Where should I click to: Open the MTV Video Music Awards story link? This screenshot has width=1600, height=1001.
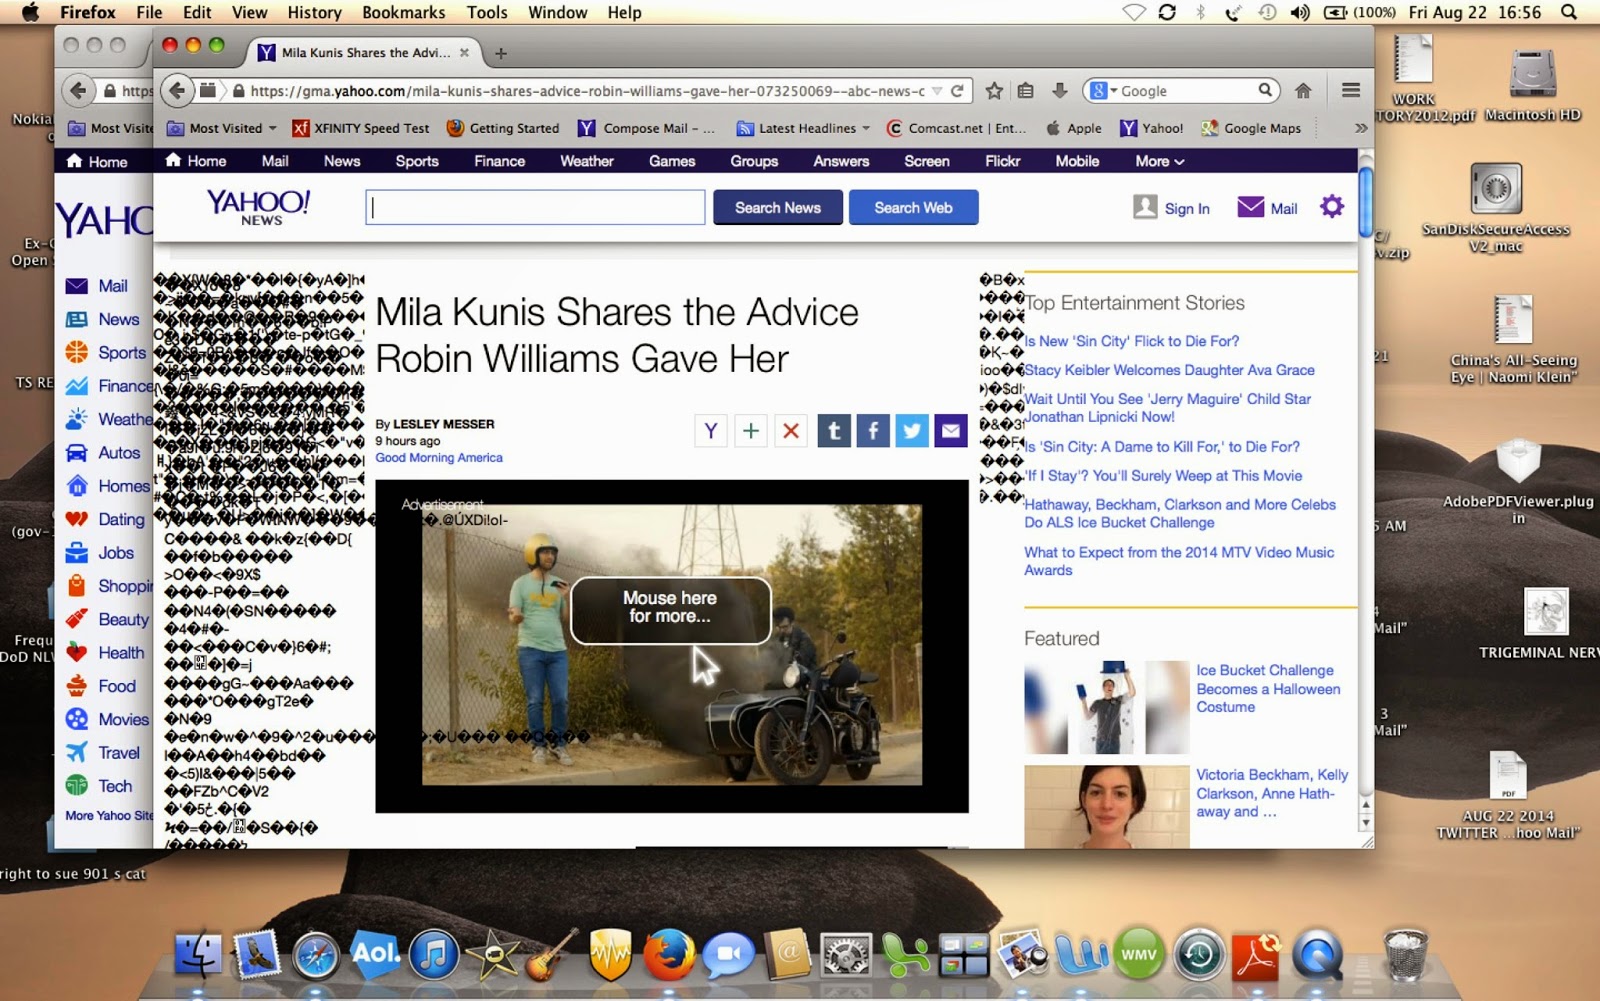point(1179,561)
